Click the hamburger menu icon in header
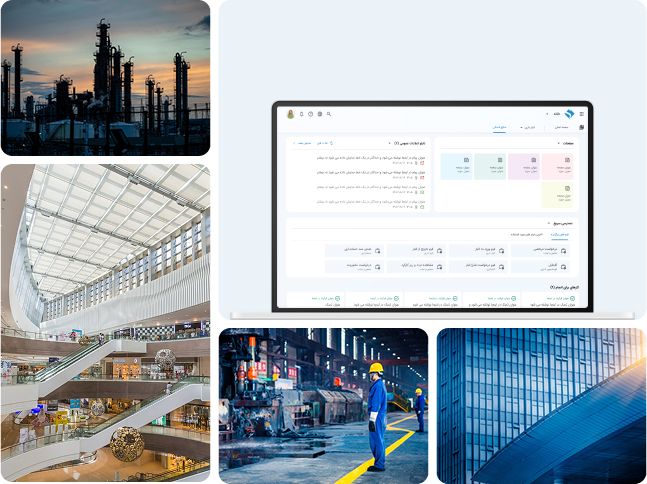The image size is (647, 484). click(582, 114)
